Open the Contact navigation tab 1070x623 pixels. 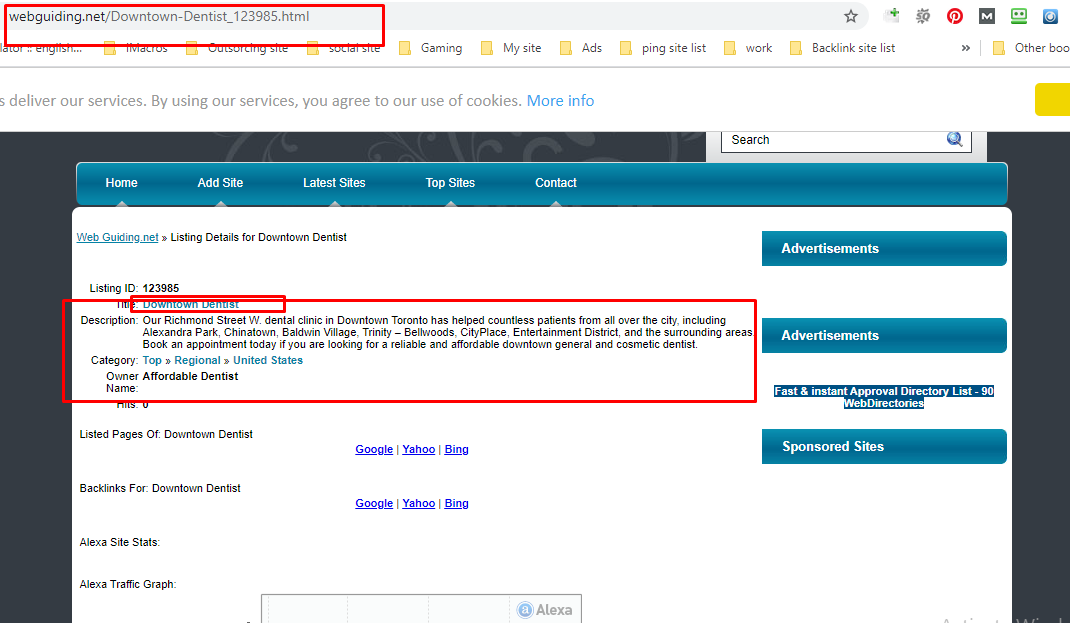pos(556,183)
